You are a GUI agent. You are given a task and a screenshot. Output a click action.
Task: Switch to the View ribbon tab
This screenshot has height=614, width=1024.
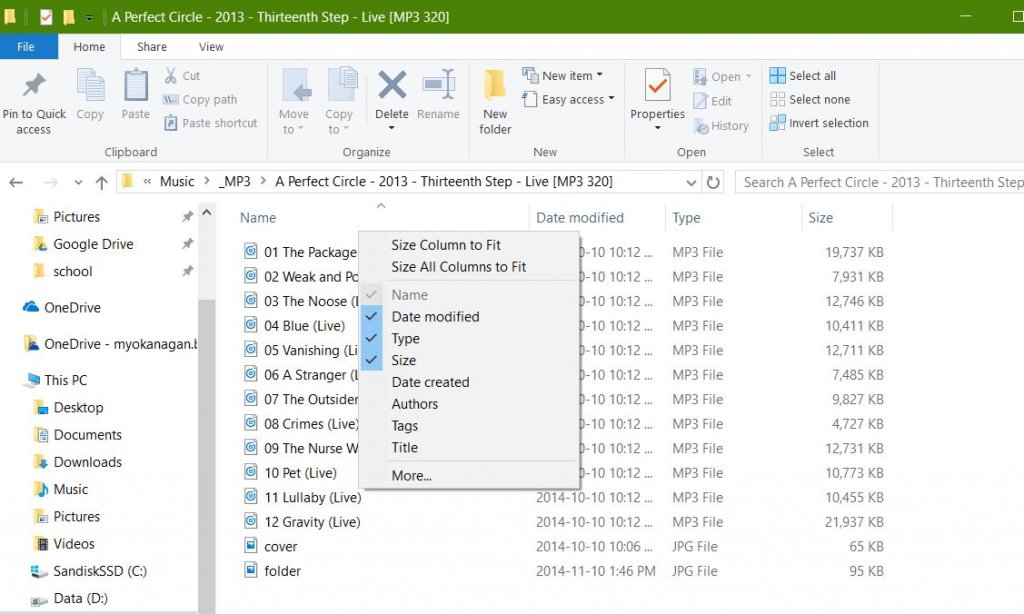click(211, 47)
